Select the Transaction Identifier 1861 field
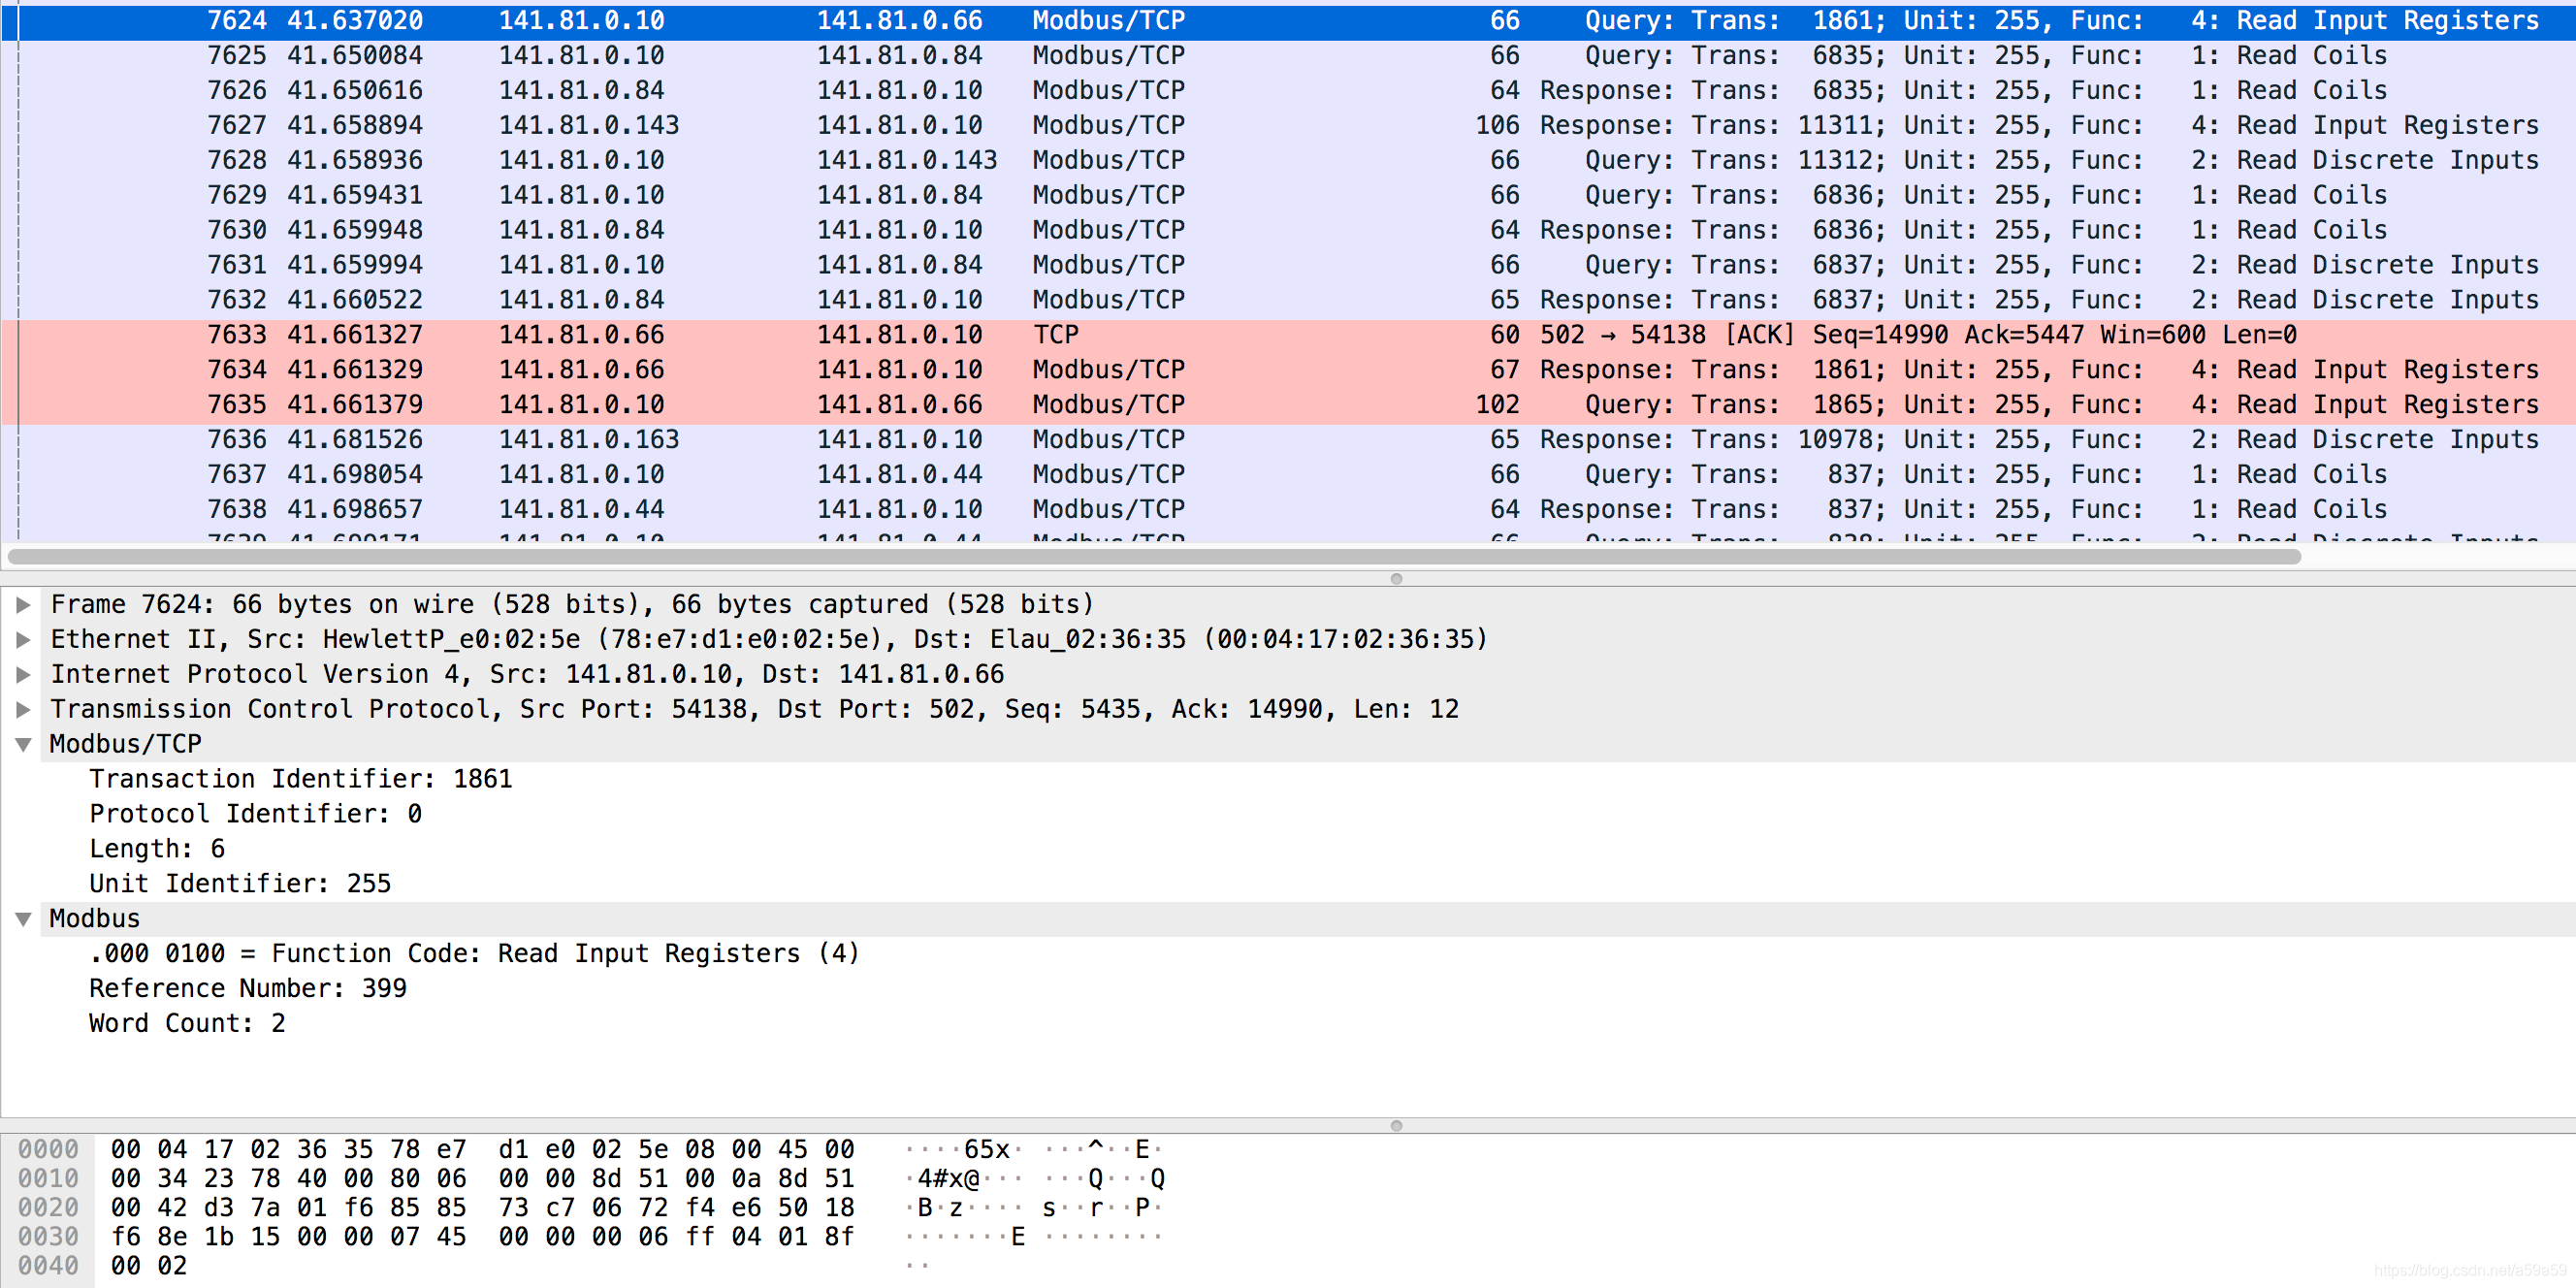 click(300, 779)
